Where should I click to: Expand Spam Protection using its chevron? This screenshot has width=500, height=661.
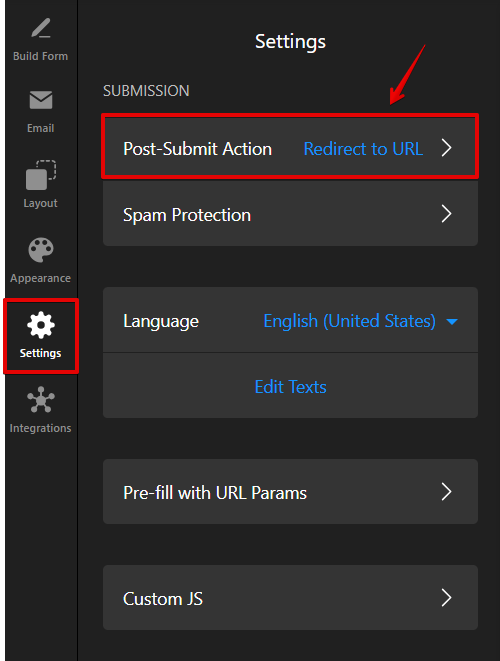coord(447,214)
